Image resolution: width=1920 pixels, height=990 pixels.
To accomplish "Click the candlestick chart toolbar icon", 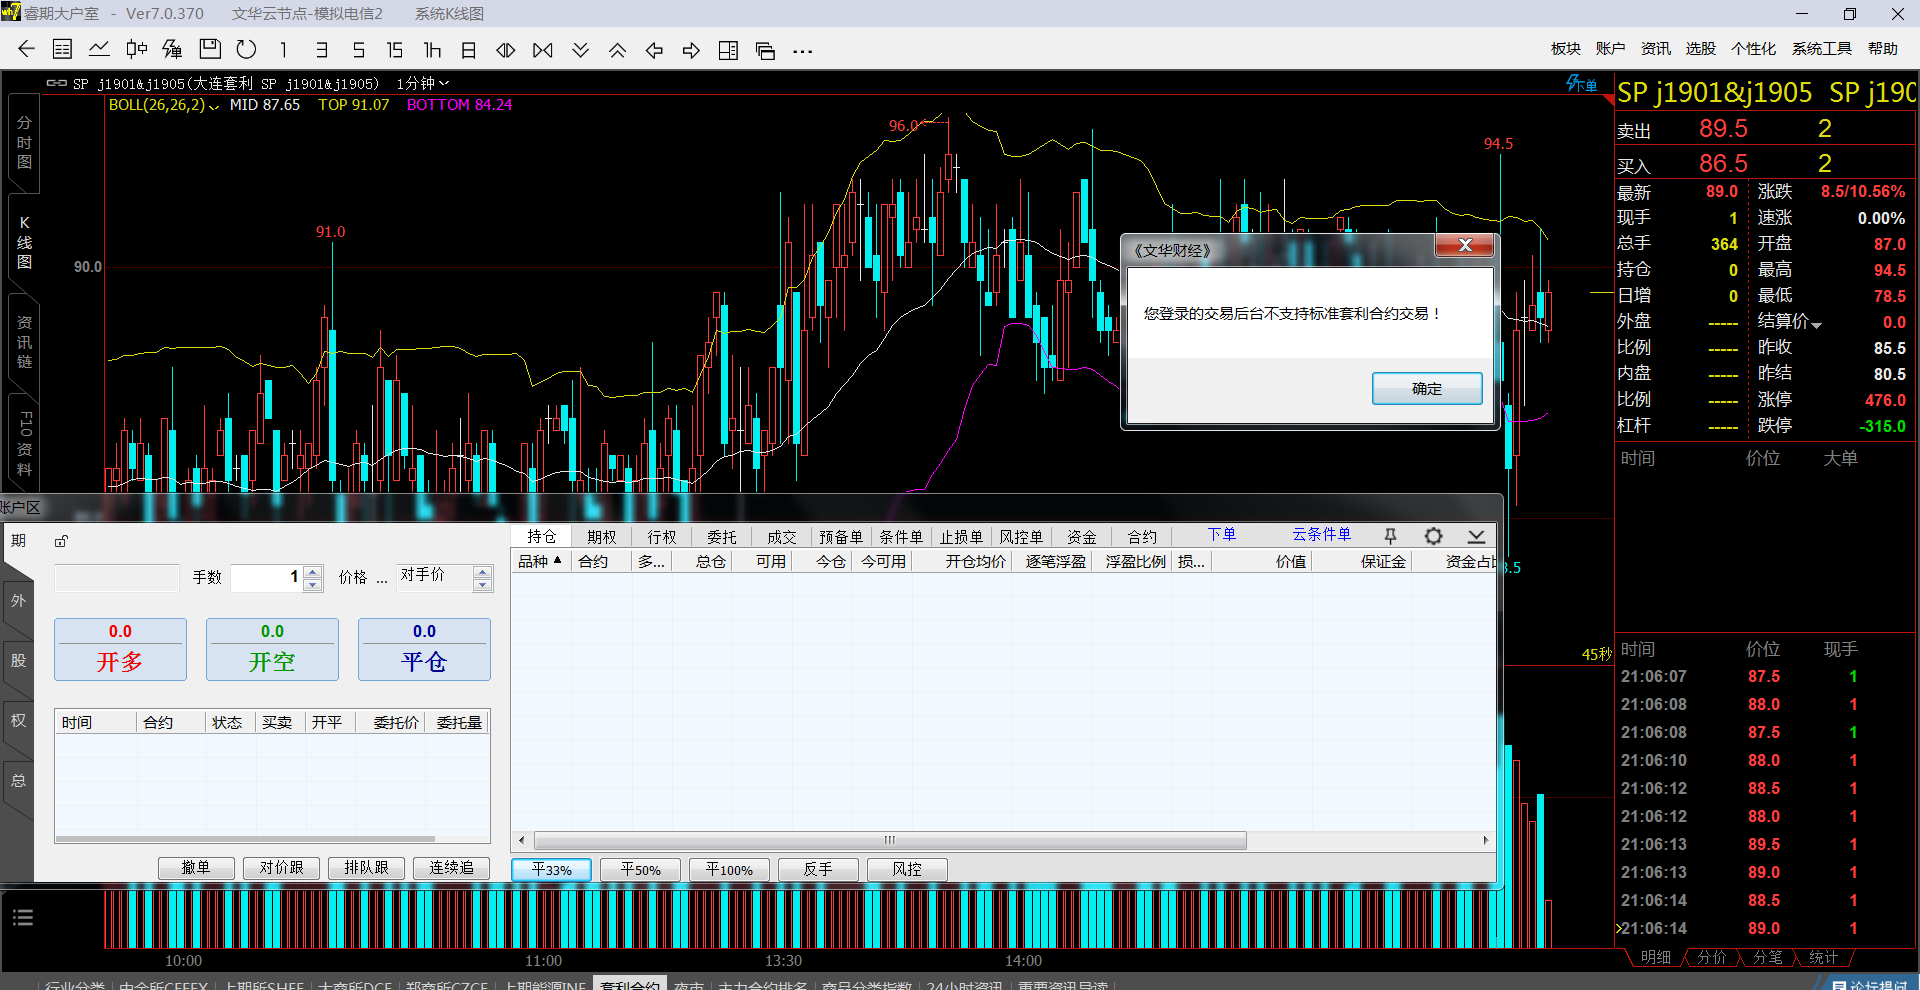I will 136,49.
